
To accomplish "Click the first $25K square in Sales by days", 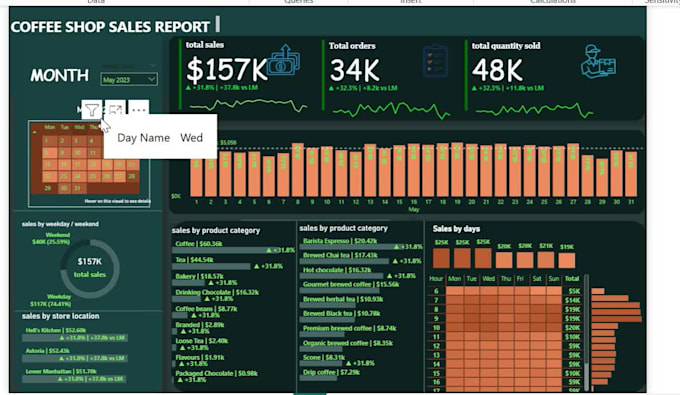I will tap(441, 258).
